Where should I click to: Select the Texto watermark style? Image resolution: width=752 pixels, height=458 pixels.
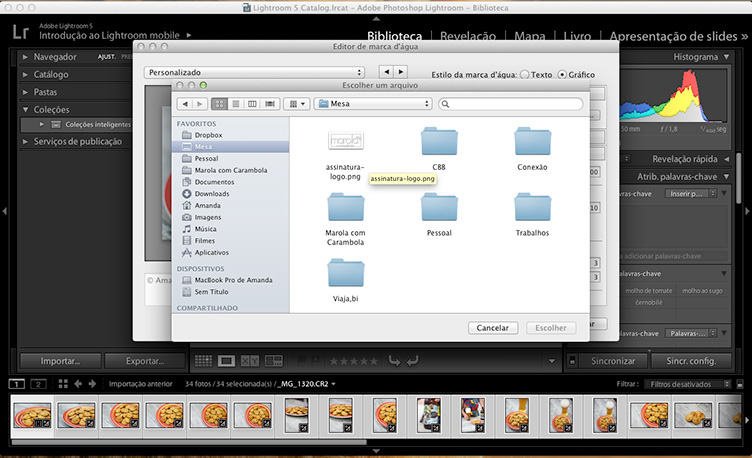pyautogui.click(x=525, y=74)
